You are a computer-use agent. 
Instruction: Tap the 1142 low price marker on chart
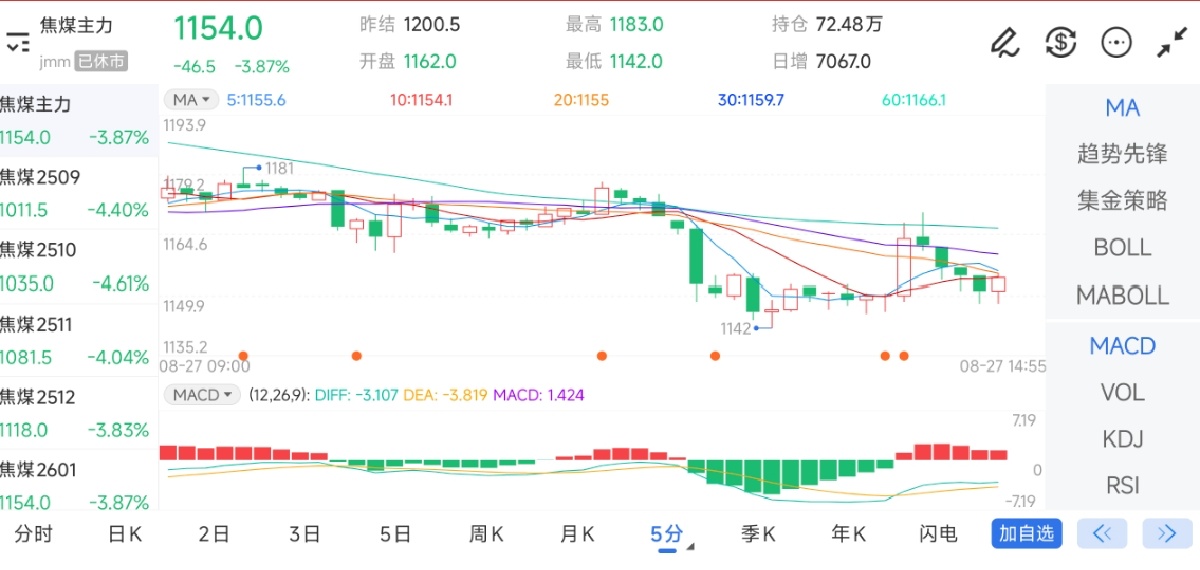[736, 328]
